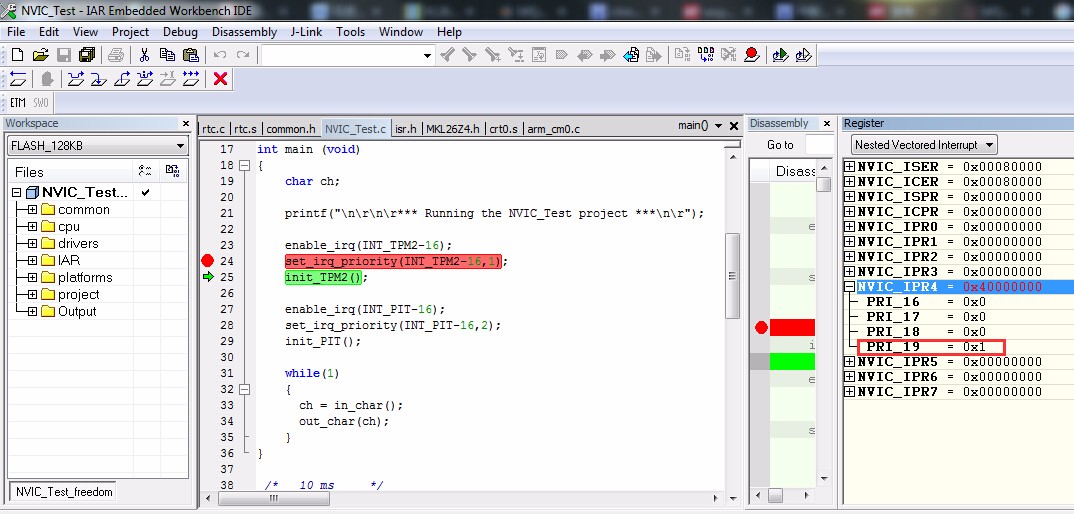
Task: Click the Save All icon
Action: [x=87, y=55]
